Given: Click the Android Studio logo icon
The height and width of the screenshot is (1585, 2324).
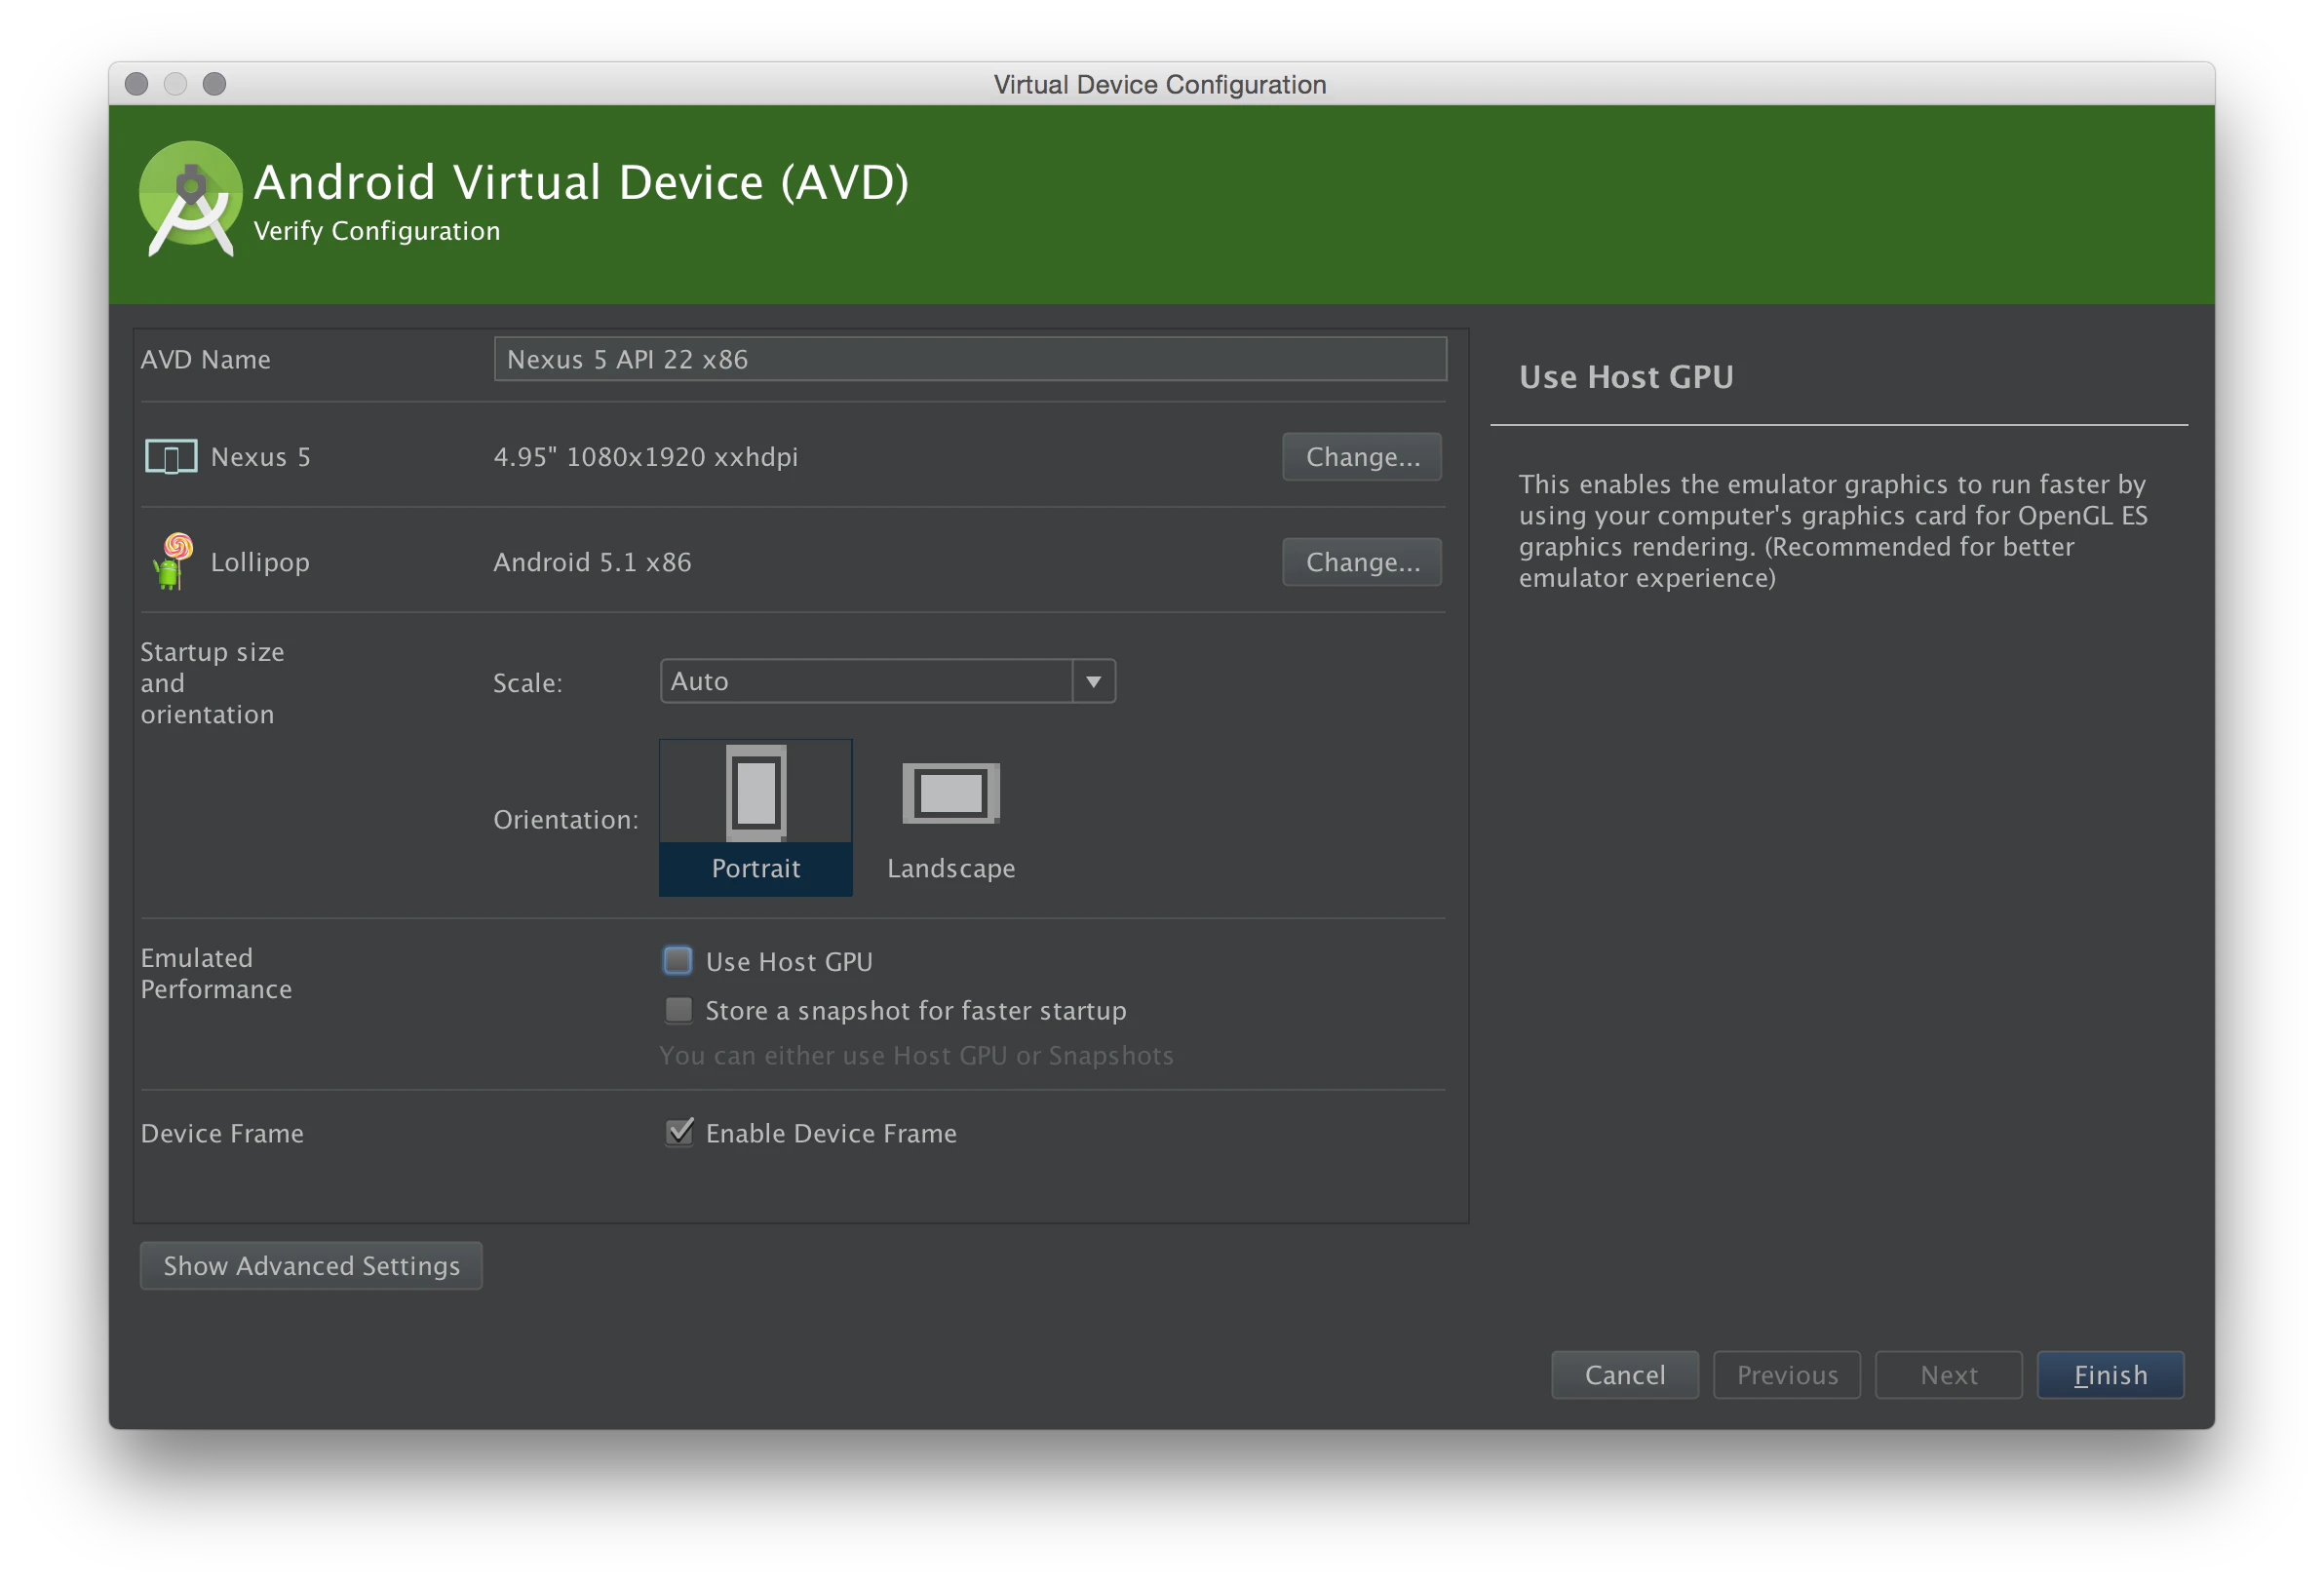Looking at the screenshot, I should (x=190, y=199).
